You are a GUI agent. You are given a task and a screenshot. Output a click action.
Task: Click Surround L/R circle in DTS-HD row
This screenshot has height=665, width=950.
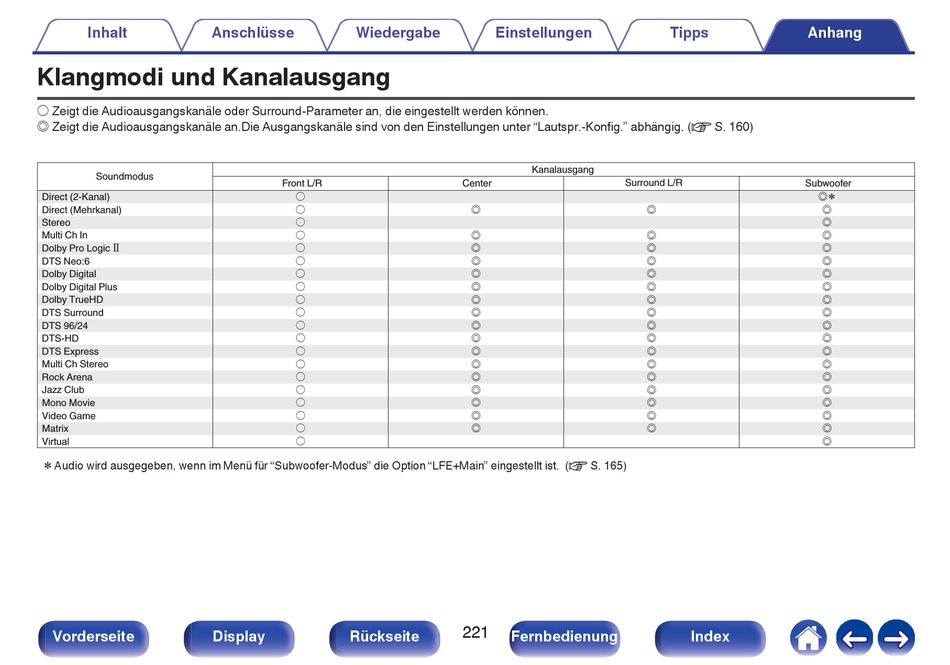(x=651, y=339)
